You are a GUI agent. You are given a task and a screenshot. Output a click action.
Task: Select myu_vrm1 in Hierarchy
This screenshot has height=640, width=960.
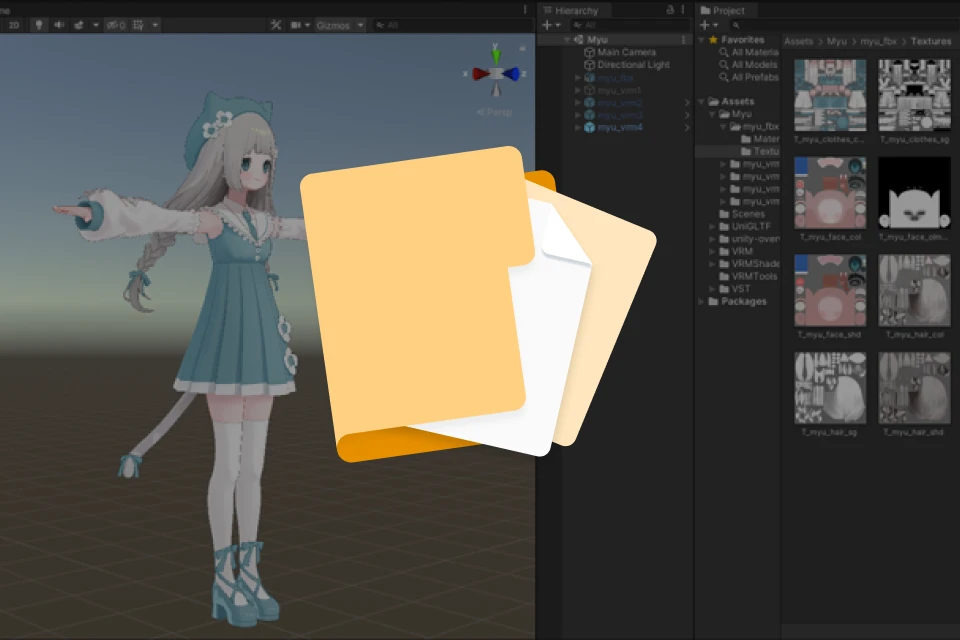click(x=619, y=90)
